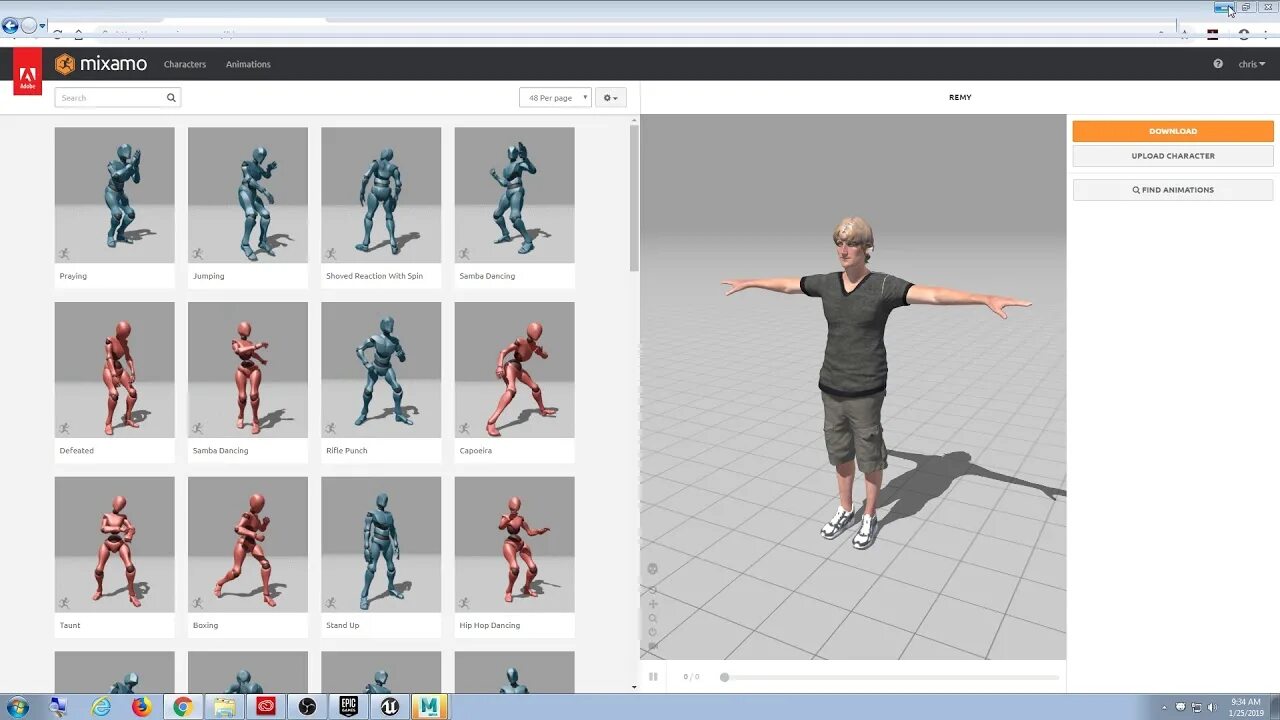1280x720 pixels.
Task: Click the animation list scrollbar thumb
Action: click(x=634, y=197)
